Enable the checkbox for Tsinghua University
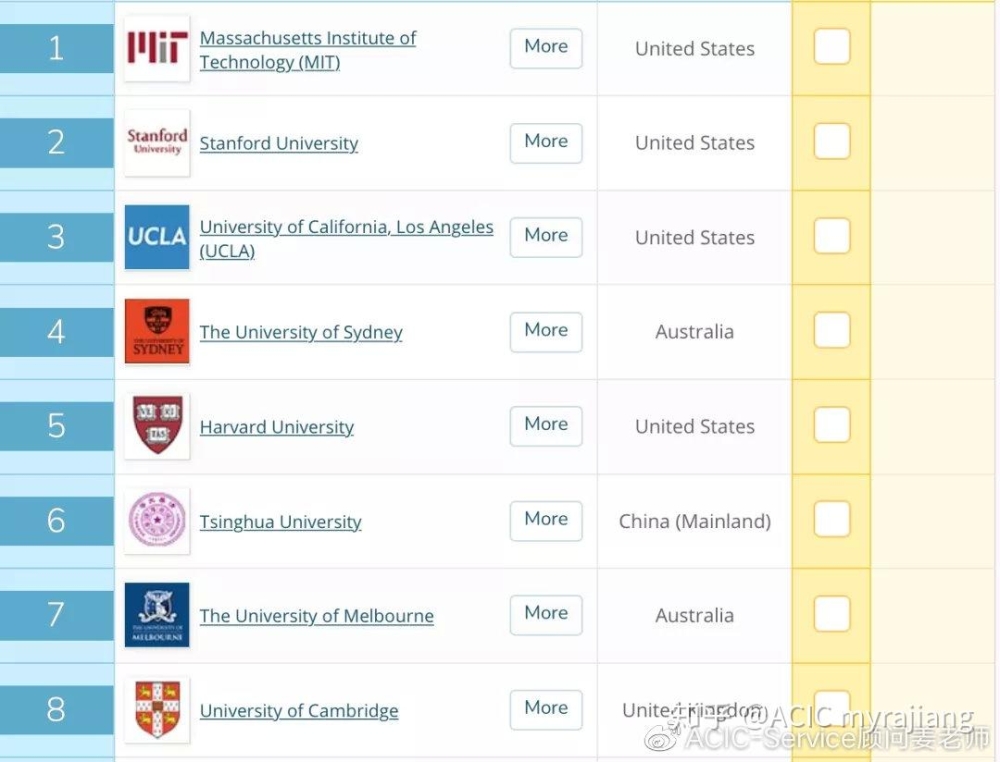 [x=832, y=519]
